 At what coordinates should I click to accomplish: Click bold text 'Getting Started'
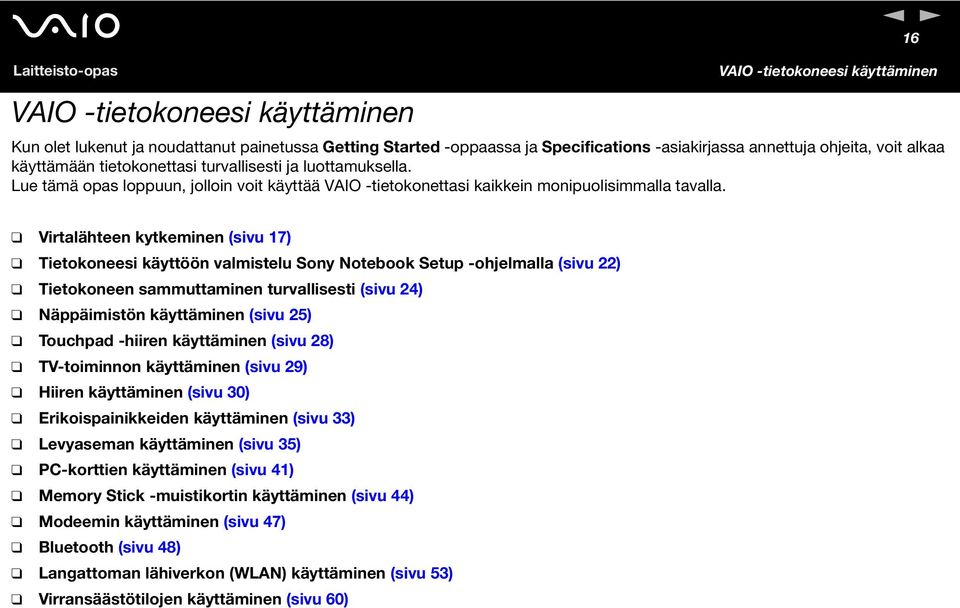tap(381, 148)
